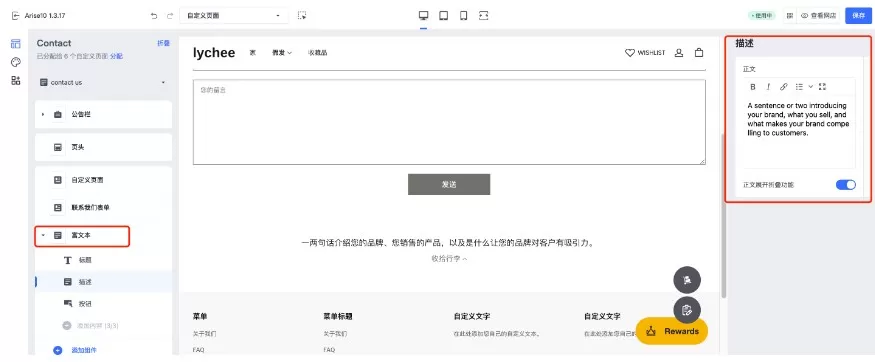Click the exit editor icon beside Arise10
This screenshot has height=362, width=875.
pos(15,16)
